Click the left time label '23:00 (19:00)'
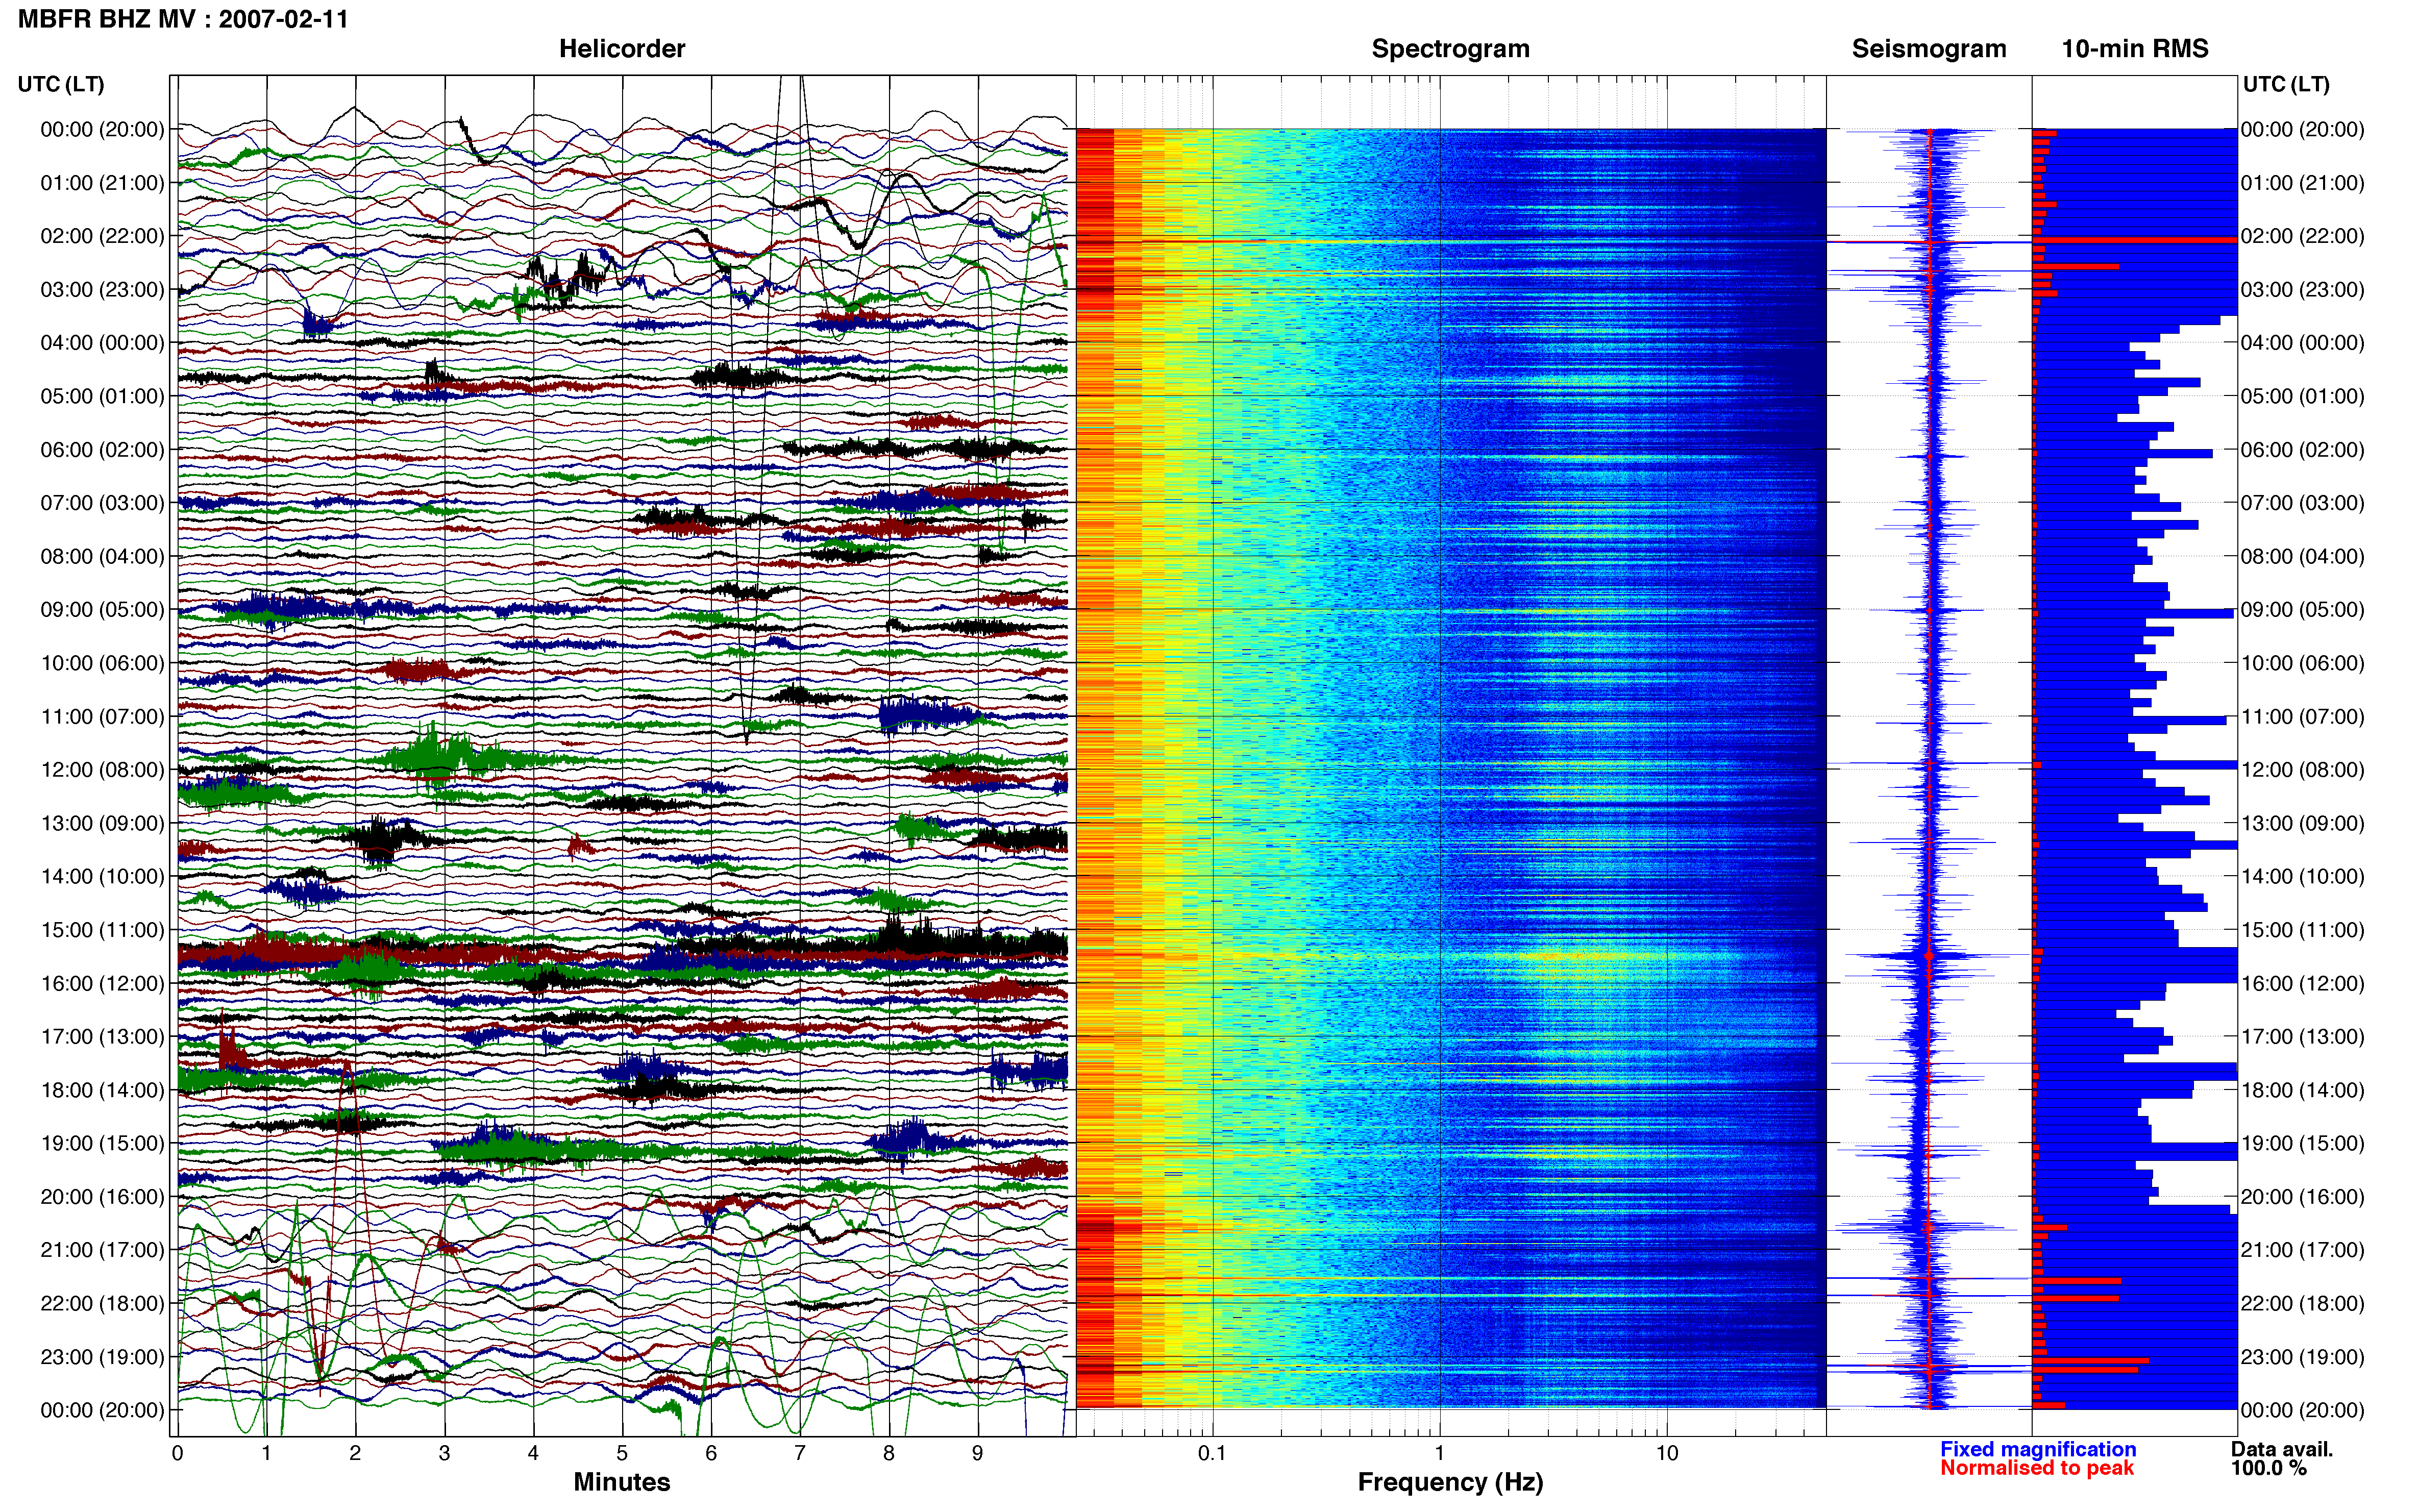This screenshot has height=1512, width=2419. coord(102,1357)
